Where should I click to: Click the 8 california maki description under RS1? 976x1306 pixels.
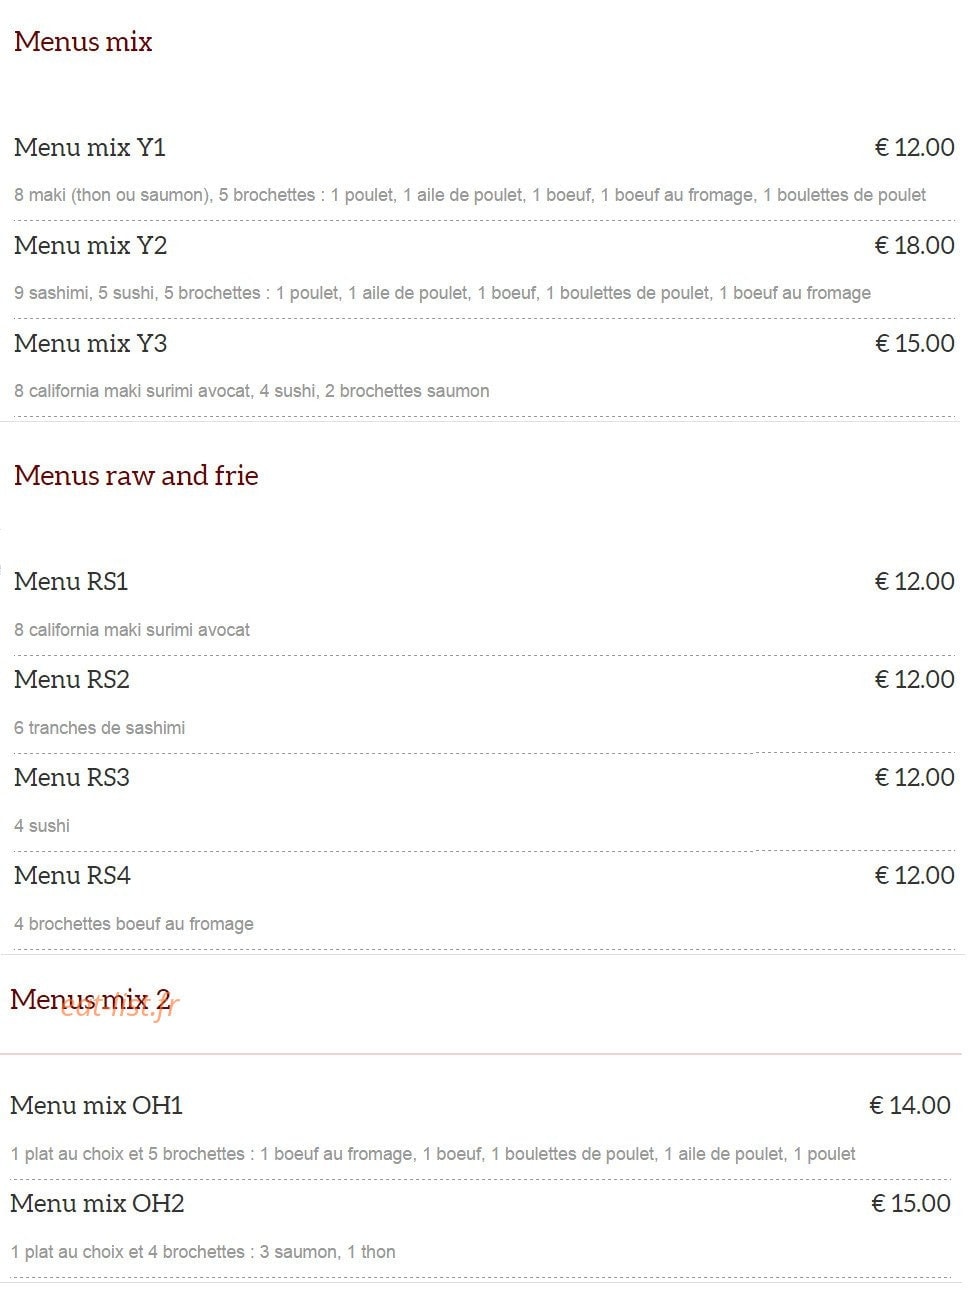click(x=132, y=630)
